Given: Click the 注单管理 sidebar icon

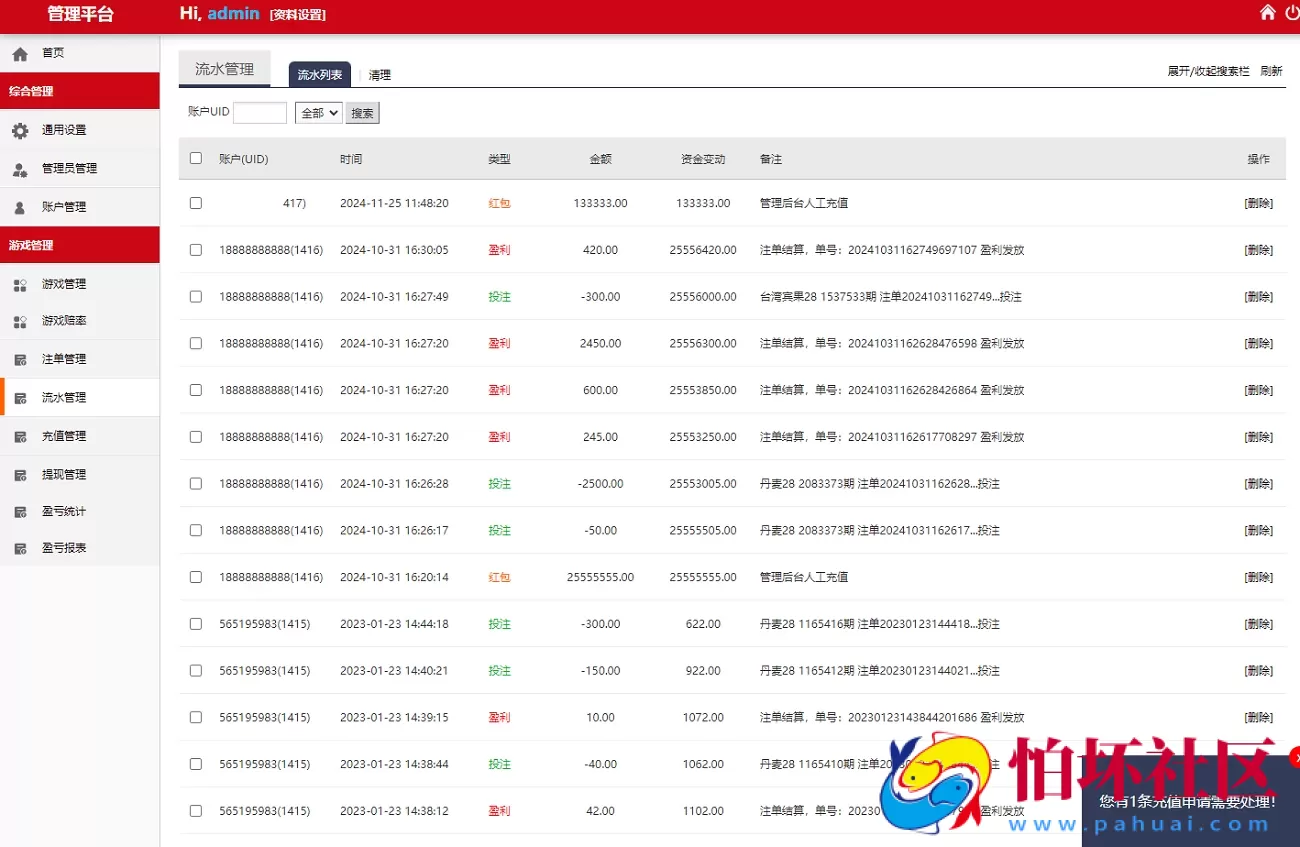Looking at the screenshot, I should click(x=20, y=360).
